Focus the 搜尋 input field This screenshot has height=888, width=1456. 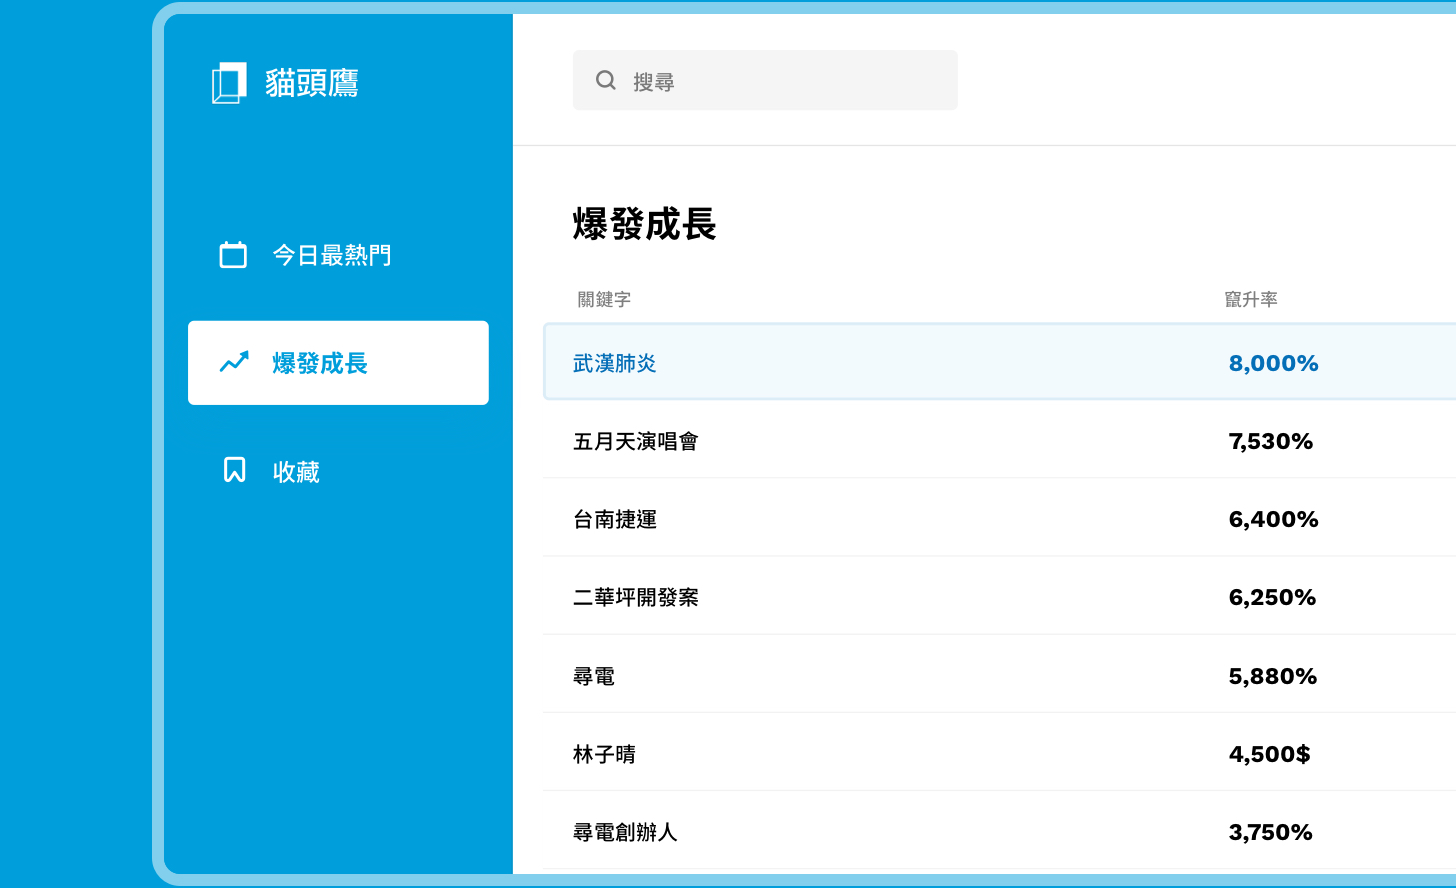click(780, 81)
